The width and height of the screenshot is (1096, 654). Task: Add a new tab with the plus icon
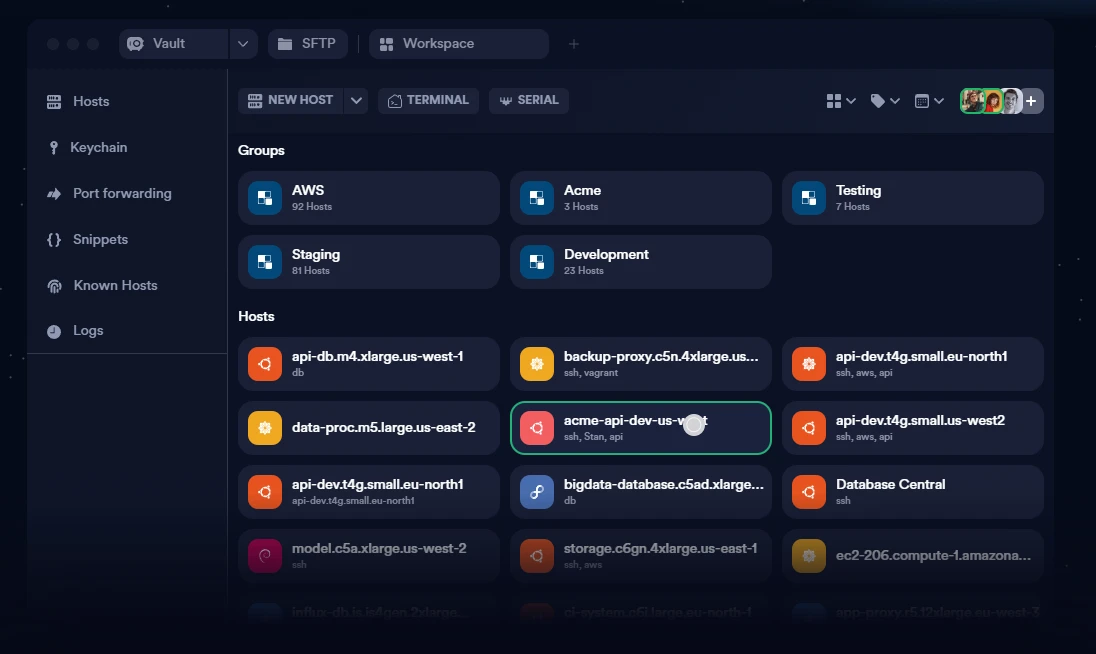[574, 44]
